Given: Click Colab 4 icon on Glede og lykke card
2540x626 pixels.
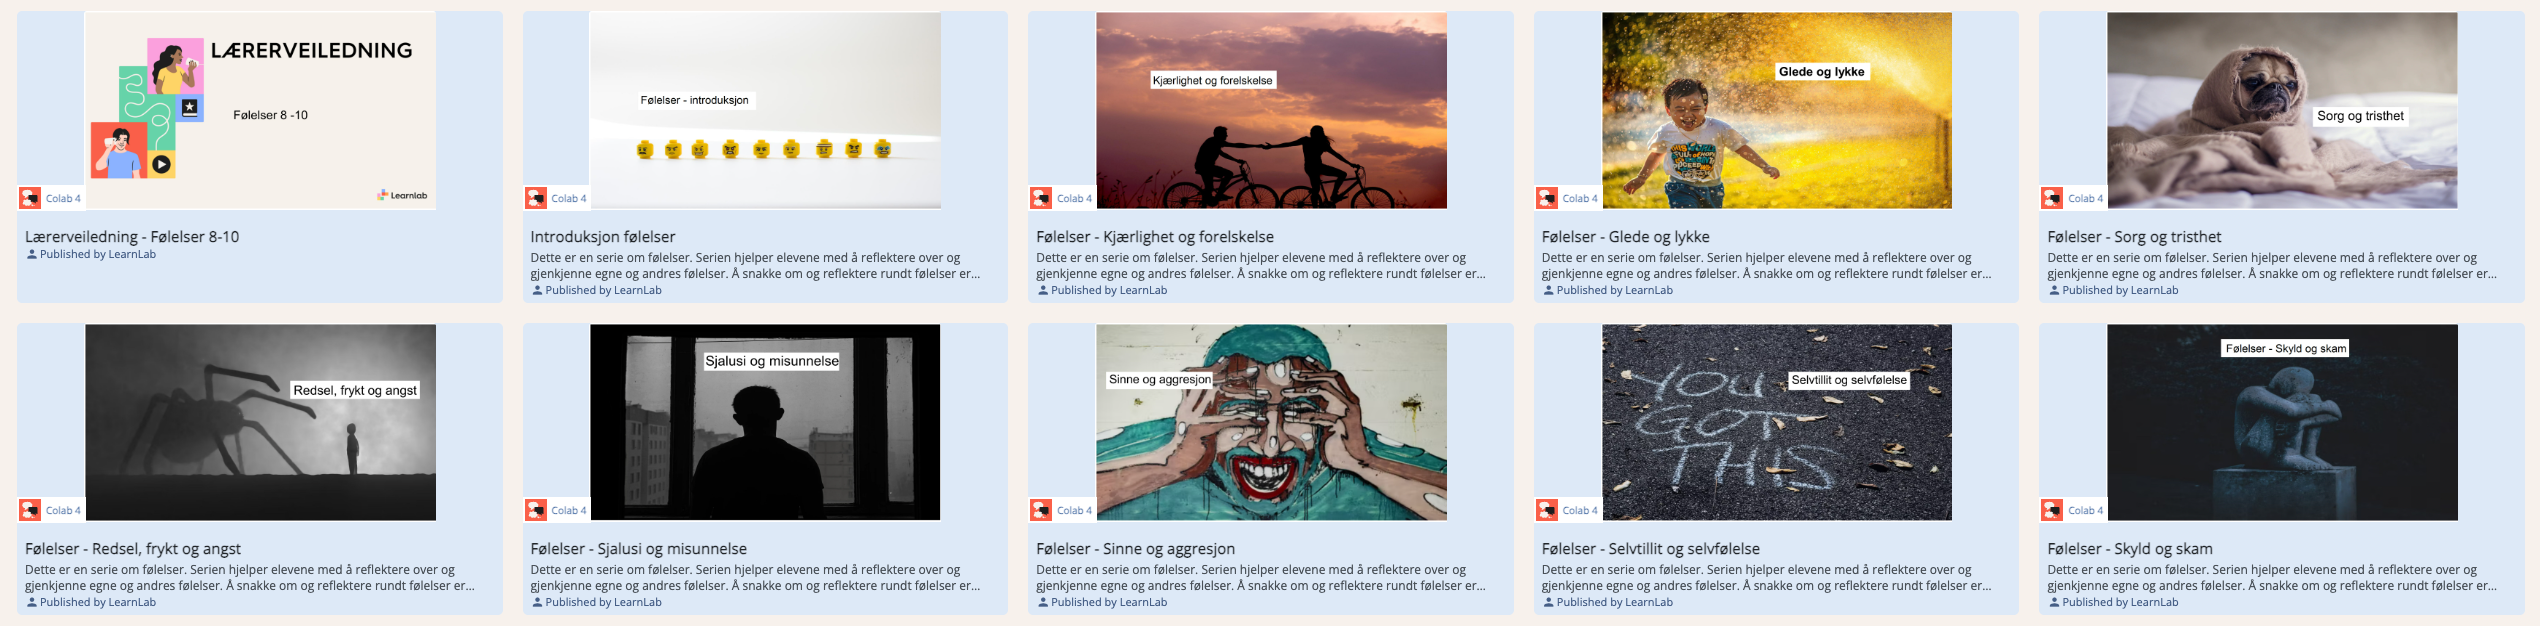Looking at the screenshot, I should pyautogui.click(x=1547, y=198).
